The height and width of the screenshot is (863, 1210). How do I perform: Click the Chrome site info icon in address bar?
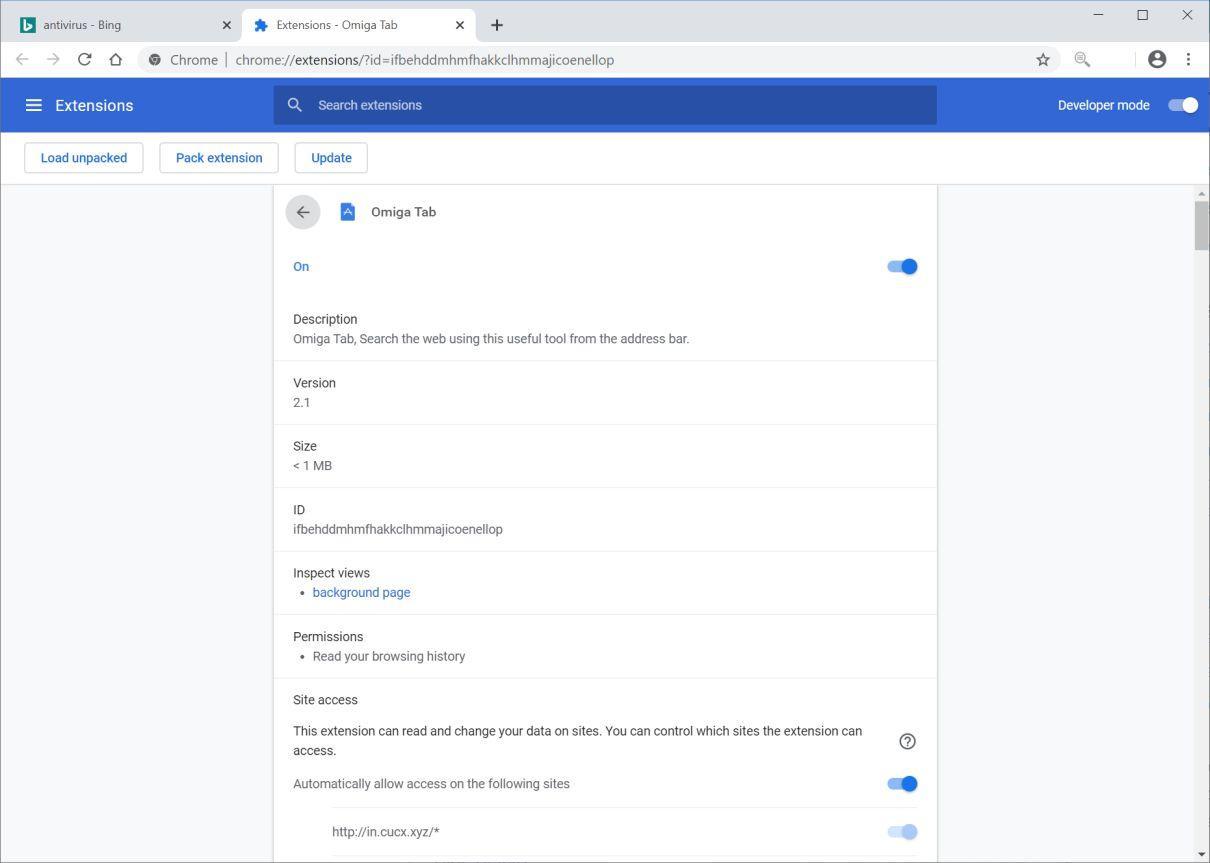pyautogui.click(x=155, y=60)
